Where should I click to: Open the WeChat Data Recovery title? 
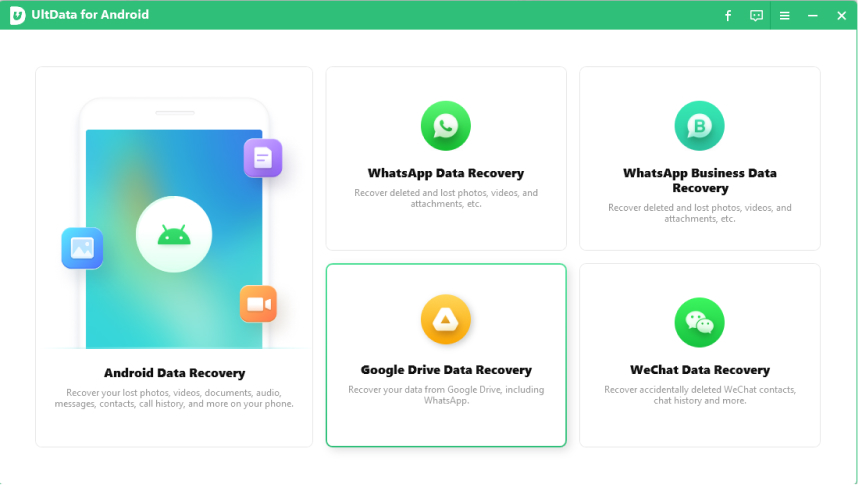tap(699, 370)
